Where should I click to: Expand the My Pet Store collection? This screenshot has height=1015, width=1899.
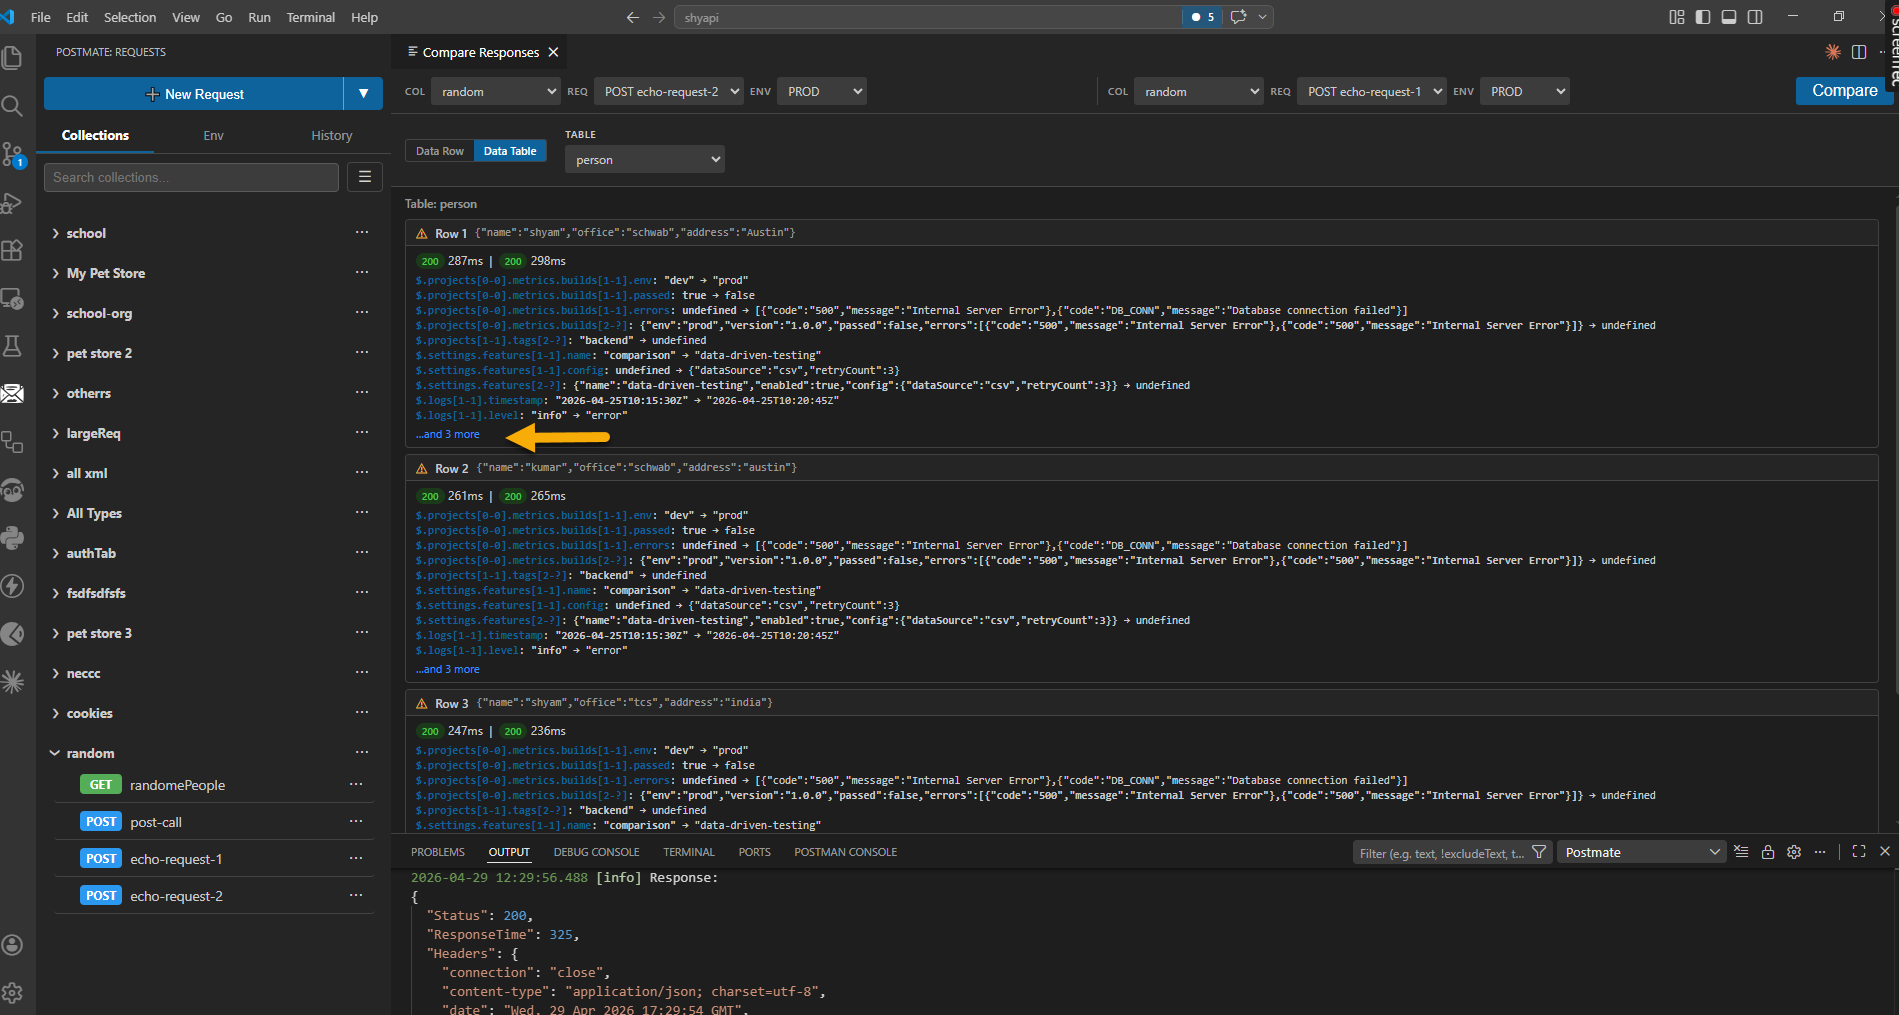(55, 273)
